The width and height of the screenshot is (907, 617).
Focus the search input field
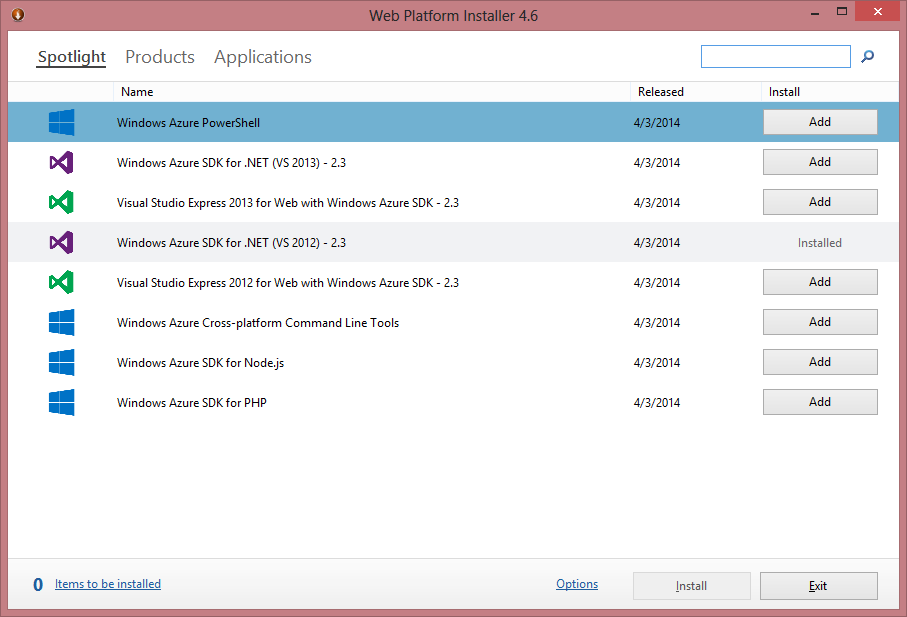tap(776, 57)
